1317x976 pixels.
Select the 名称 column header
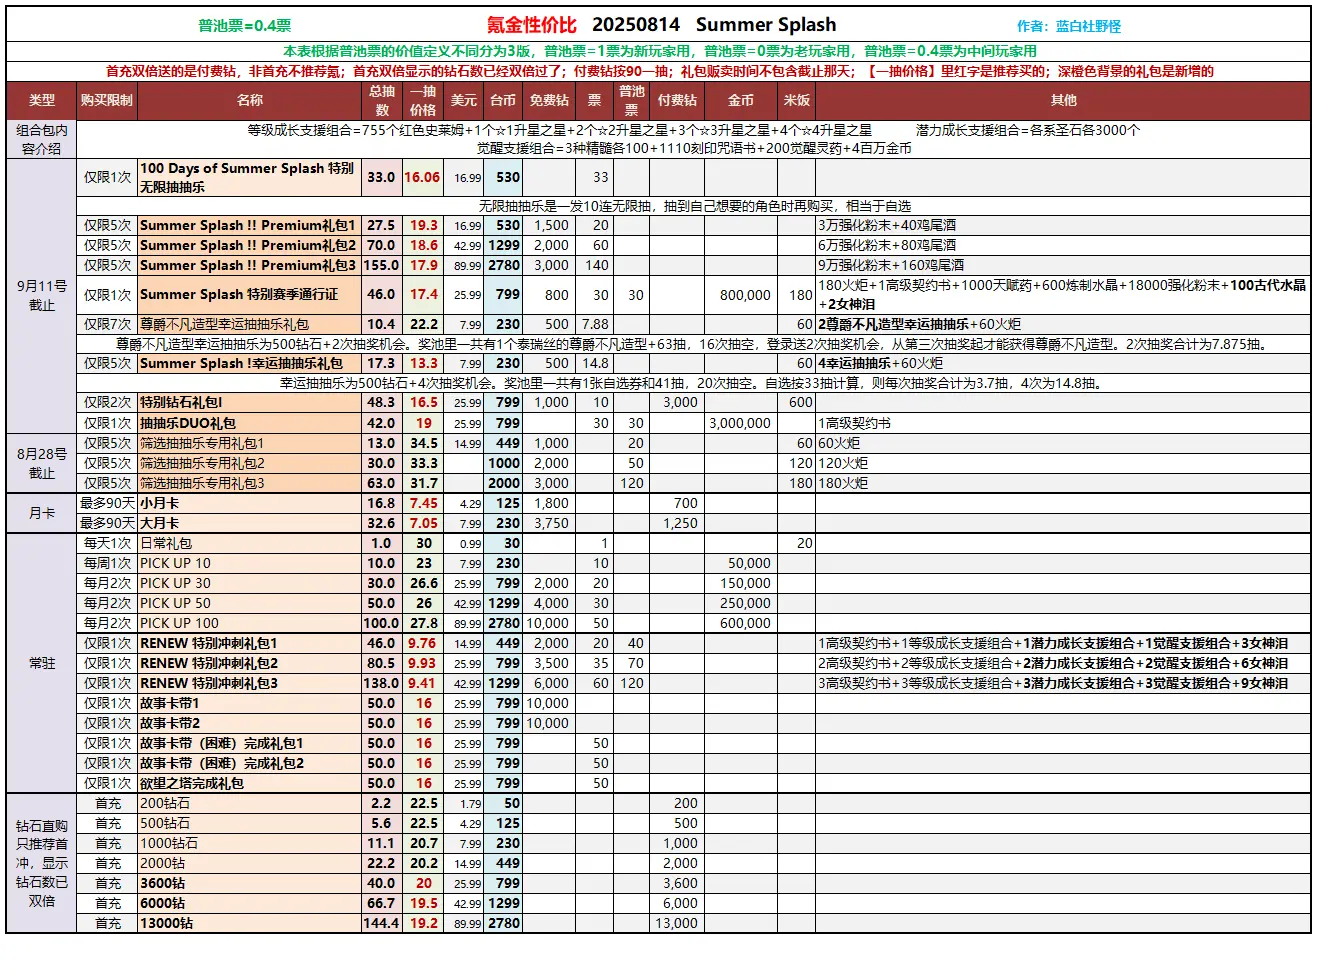point(249,100)
